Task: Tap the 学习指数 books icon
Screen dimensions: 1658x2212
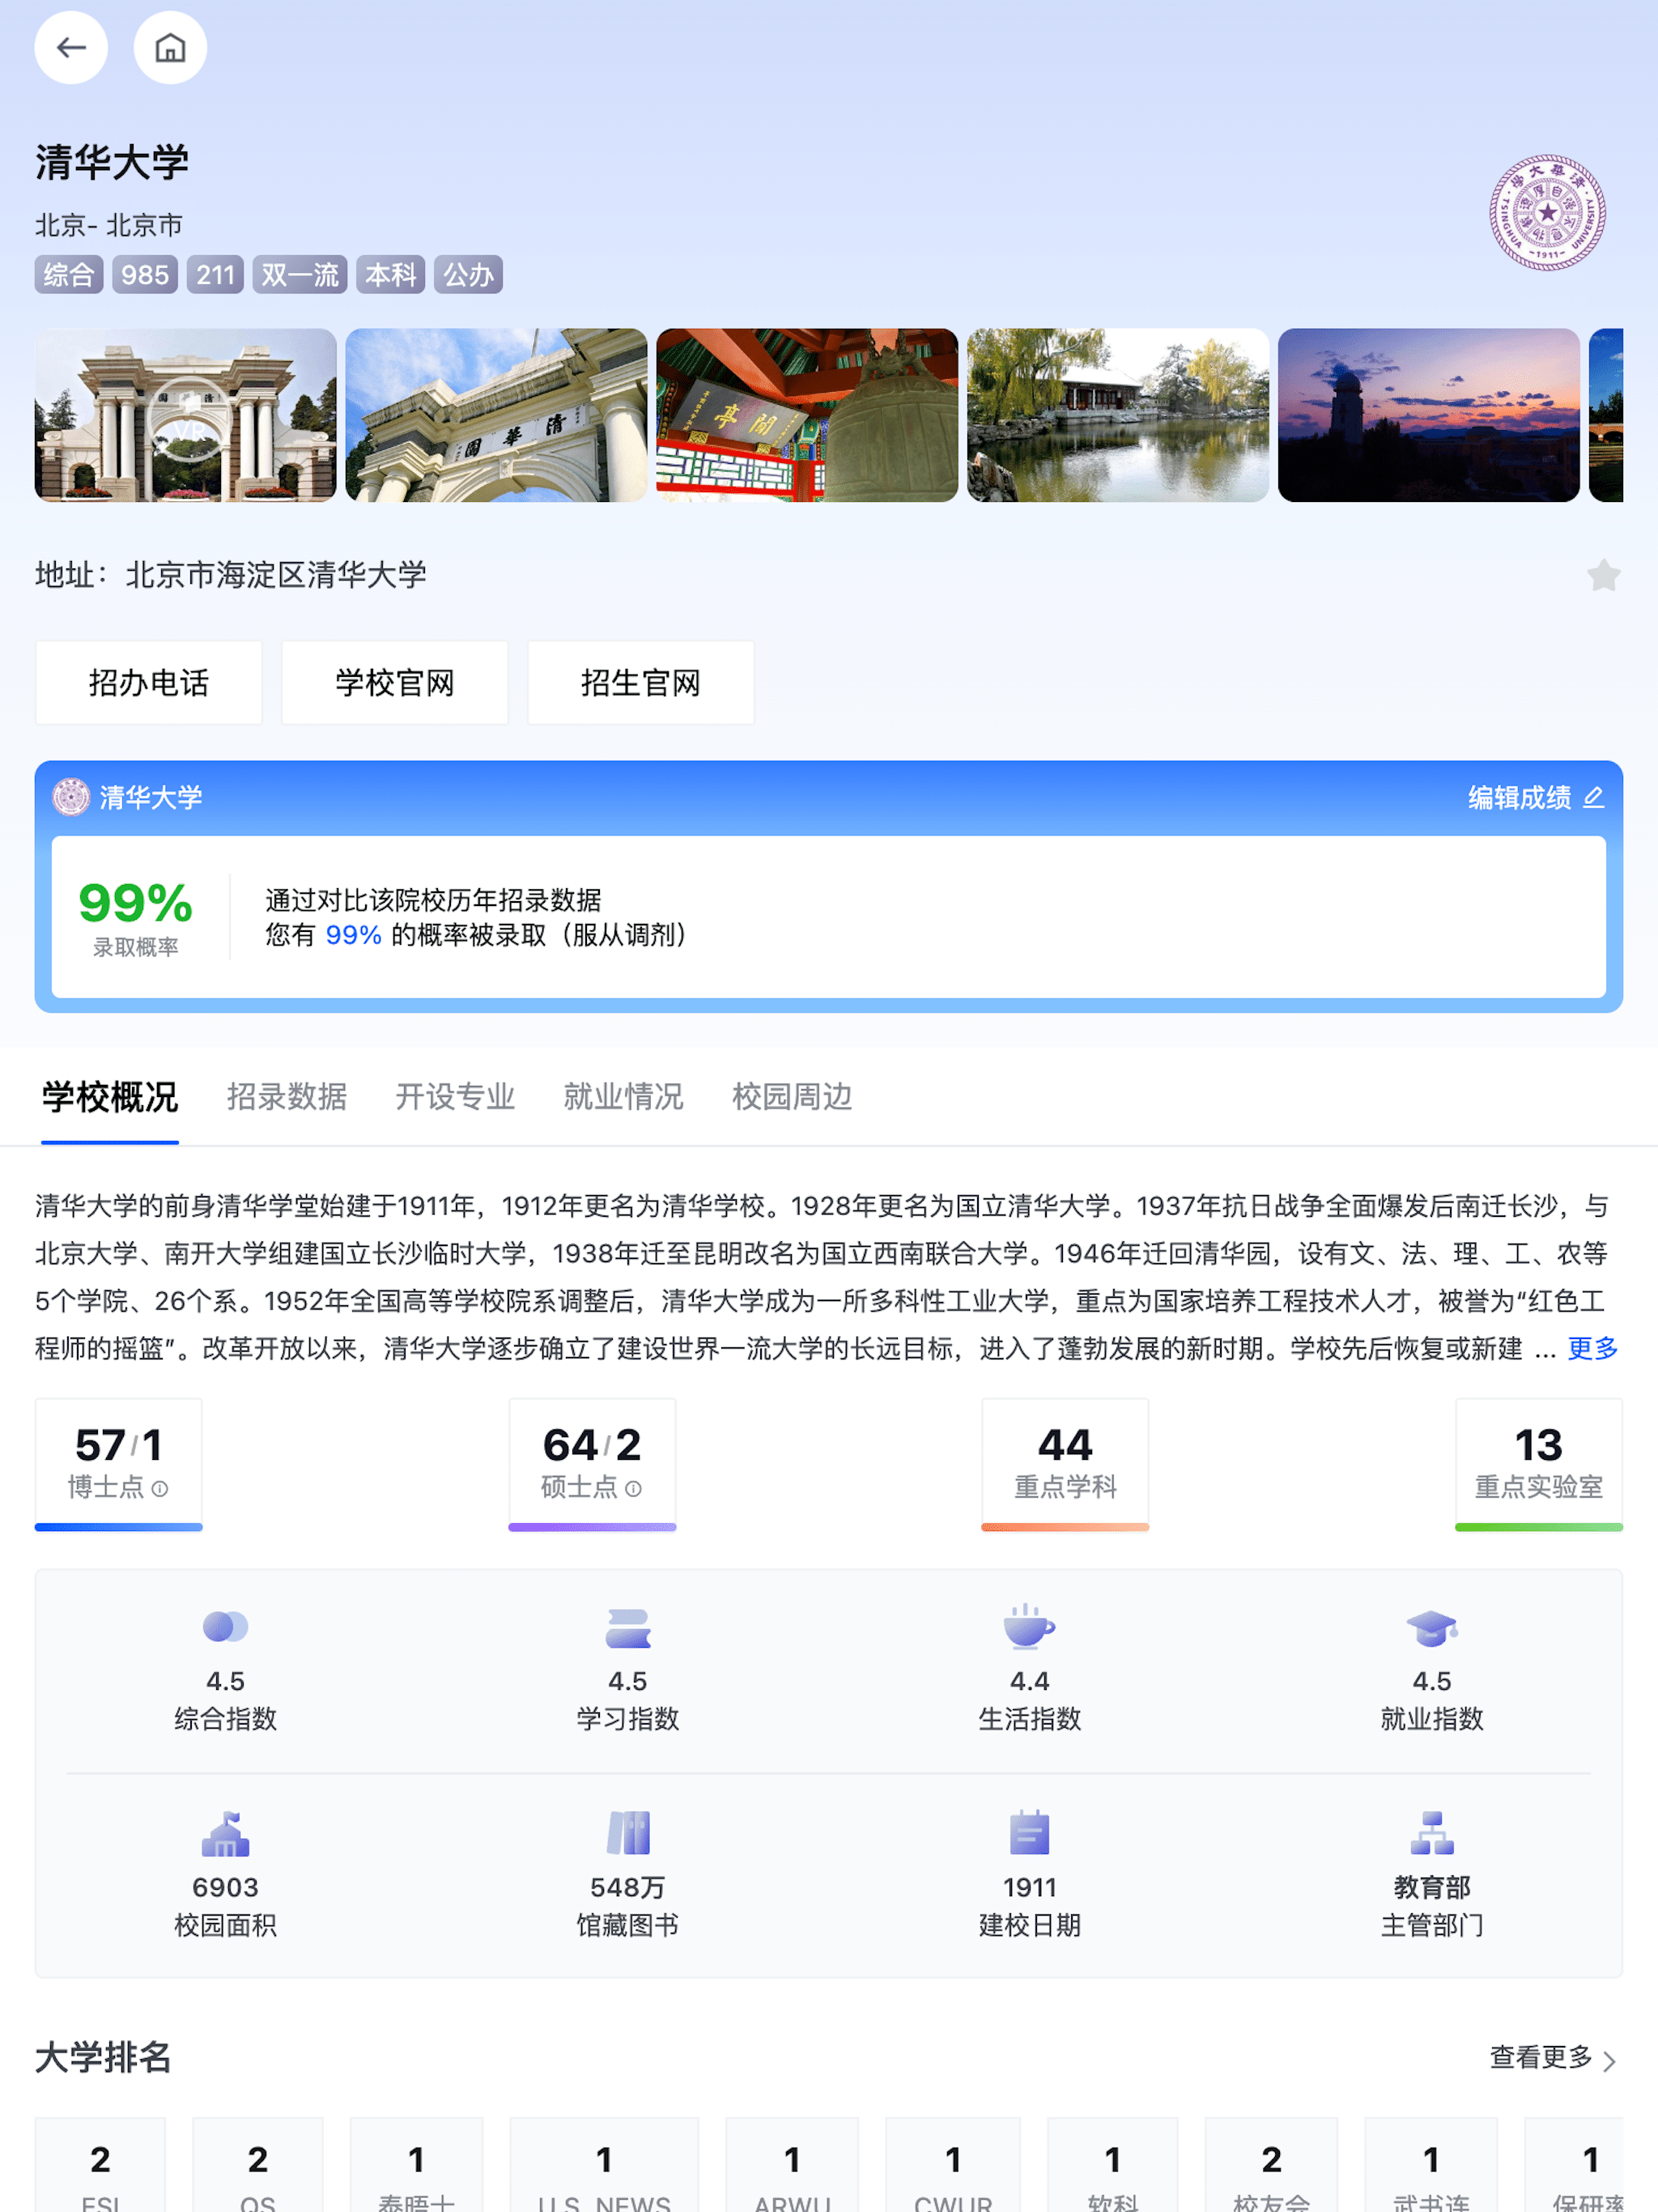Action: pos(628,1628)
